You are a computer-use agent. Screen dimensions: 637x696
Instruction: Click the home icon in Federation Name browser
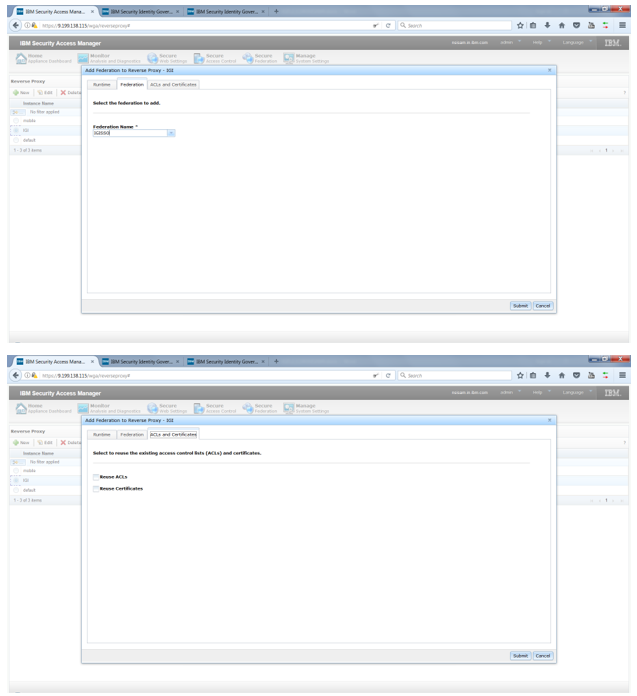pos(562,25)
